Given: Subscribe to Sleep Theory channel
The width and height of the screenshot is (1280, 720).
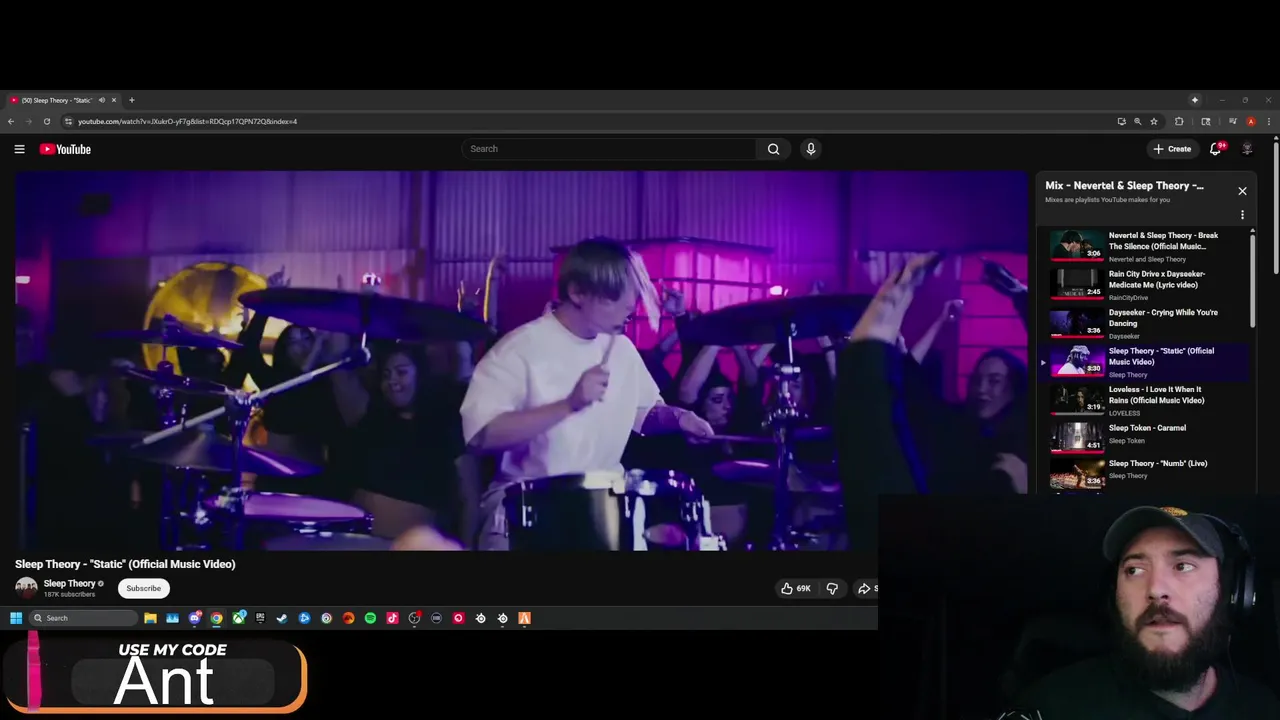Looking at the screenshot, I should pyautogui.click(x=143, y=588).
